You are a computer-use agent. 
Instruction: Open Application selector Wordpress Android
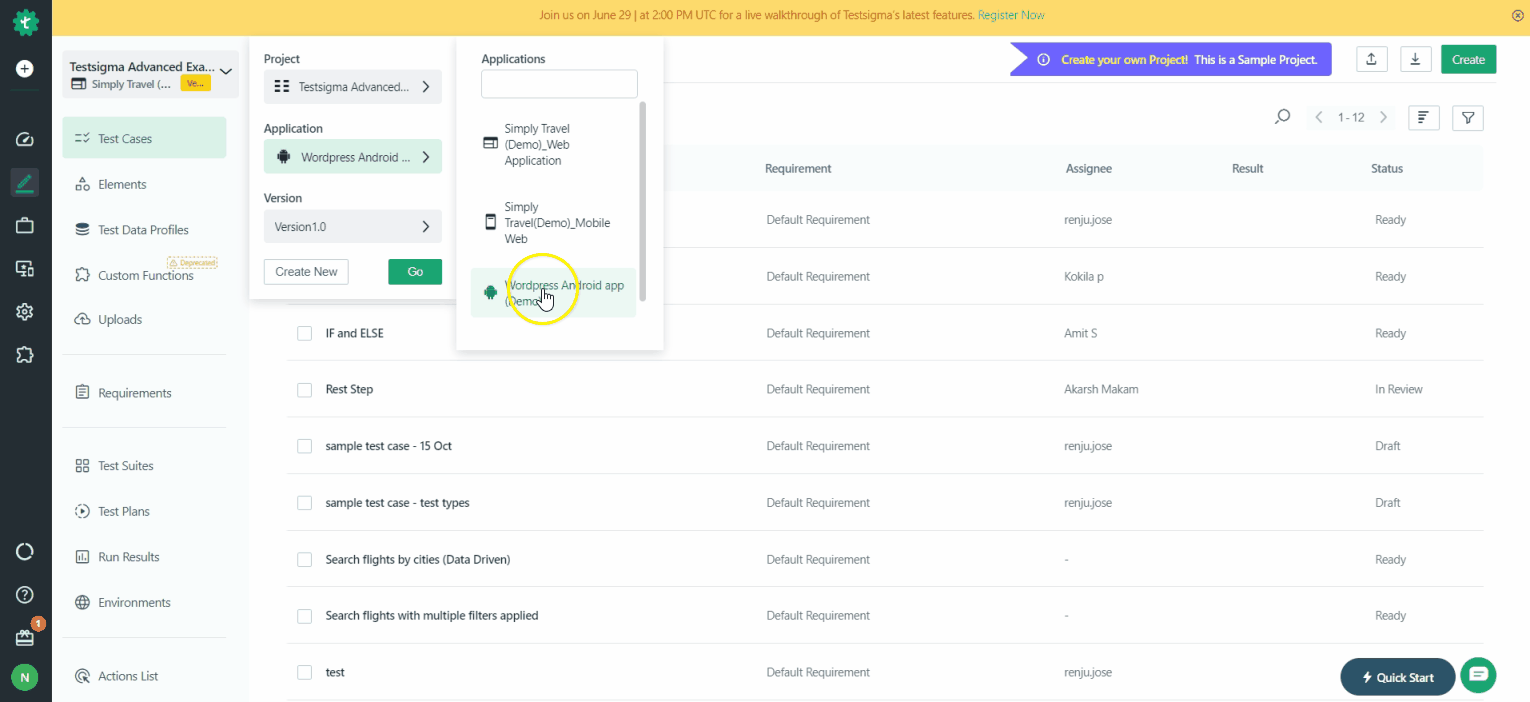(353, 157)
